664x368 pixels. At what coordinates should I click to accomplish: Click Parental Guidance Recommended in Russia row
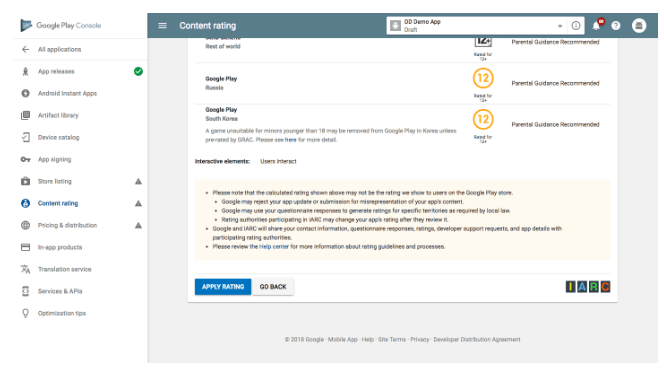[555, 83]
